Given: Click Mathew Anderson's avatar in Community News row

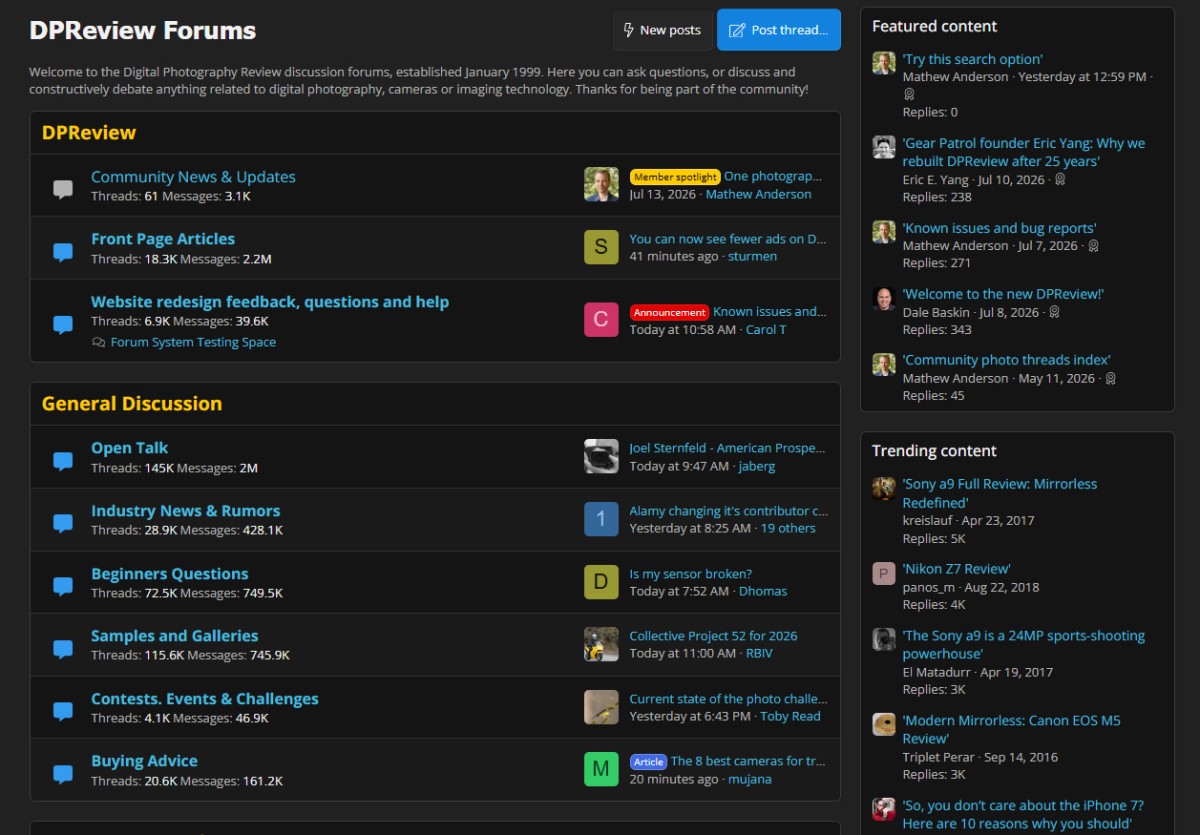Looking at the screenshot, I should coord(601,185).
